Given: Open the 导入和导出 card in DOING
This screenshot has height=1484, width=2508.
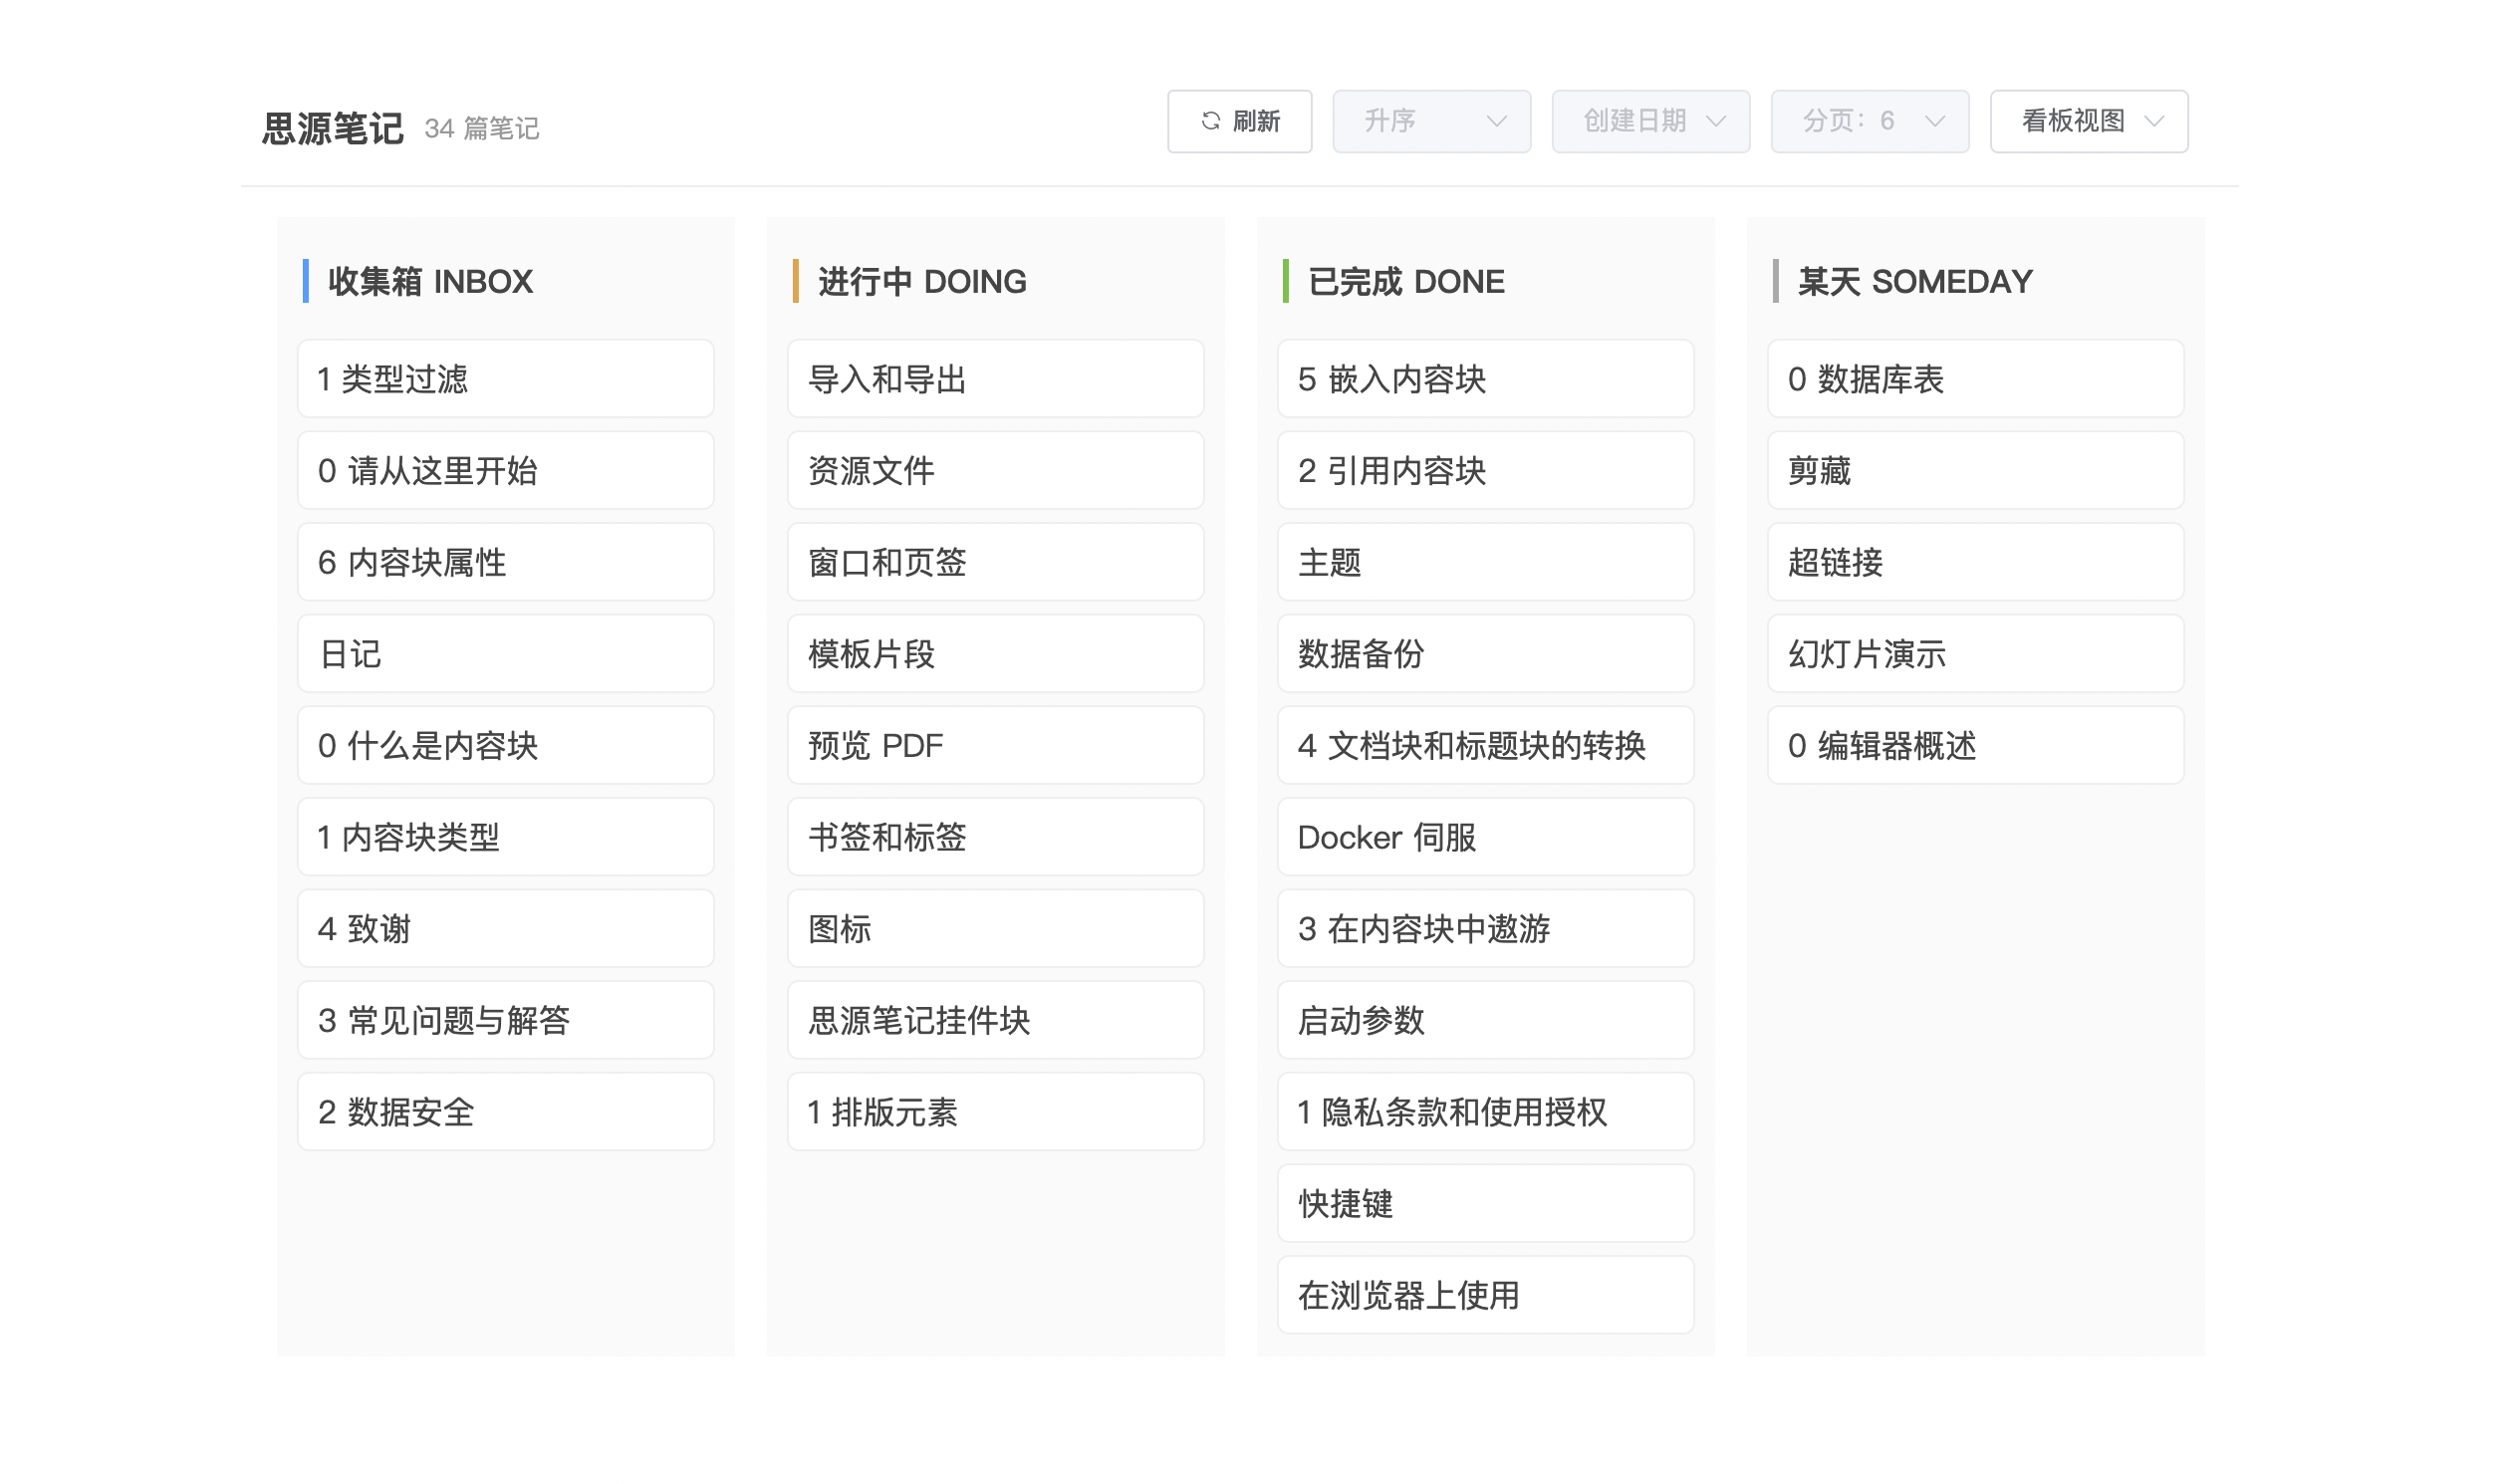Looking at the screenshot, I should [995, 379].
